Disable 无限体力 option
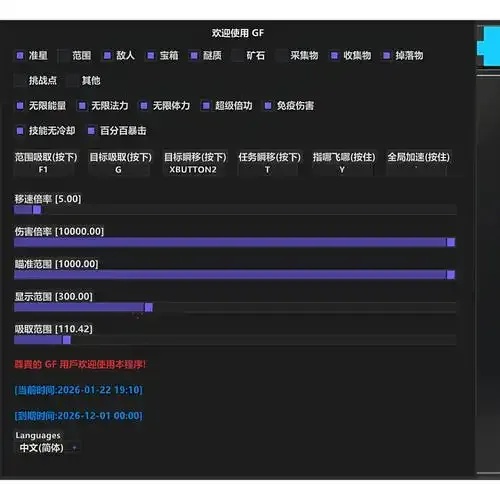 (x=144, y=106)
